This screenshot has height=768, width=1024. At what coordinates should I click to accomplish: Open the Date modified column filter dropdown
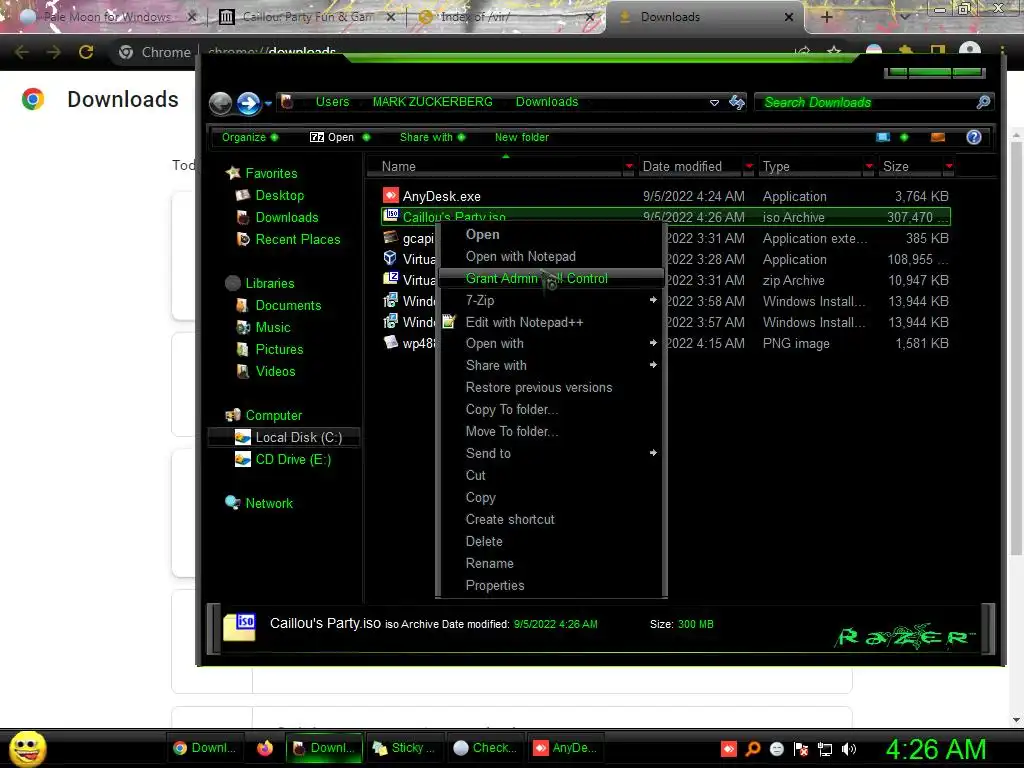pyautogui.click(x=749, y=167)
